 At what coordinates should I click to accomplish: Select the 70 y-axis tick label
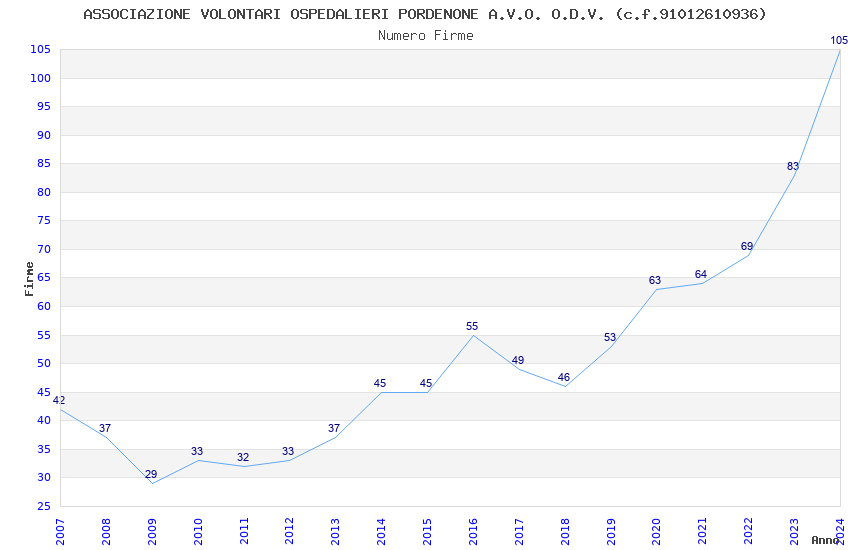[x=44, y=250]
